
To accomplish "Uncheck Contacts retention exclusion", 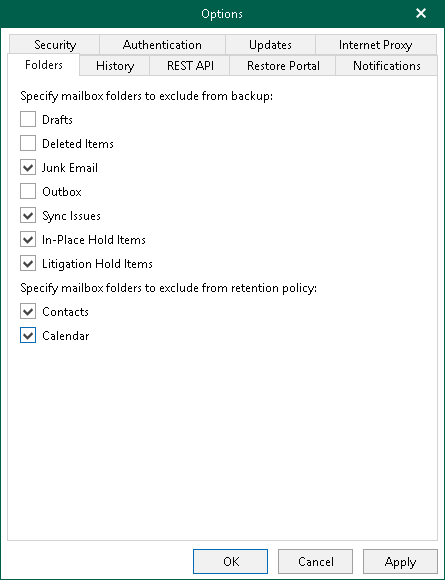I will point(28,312).
